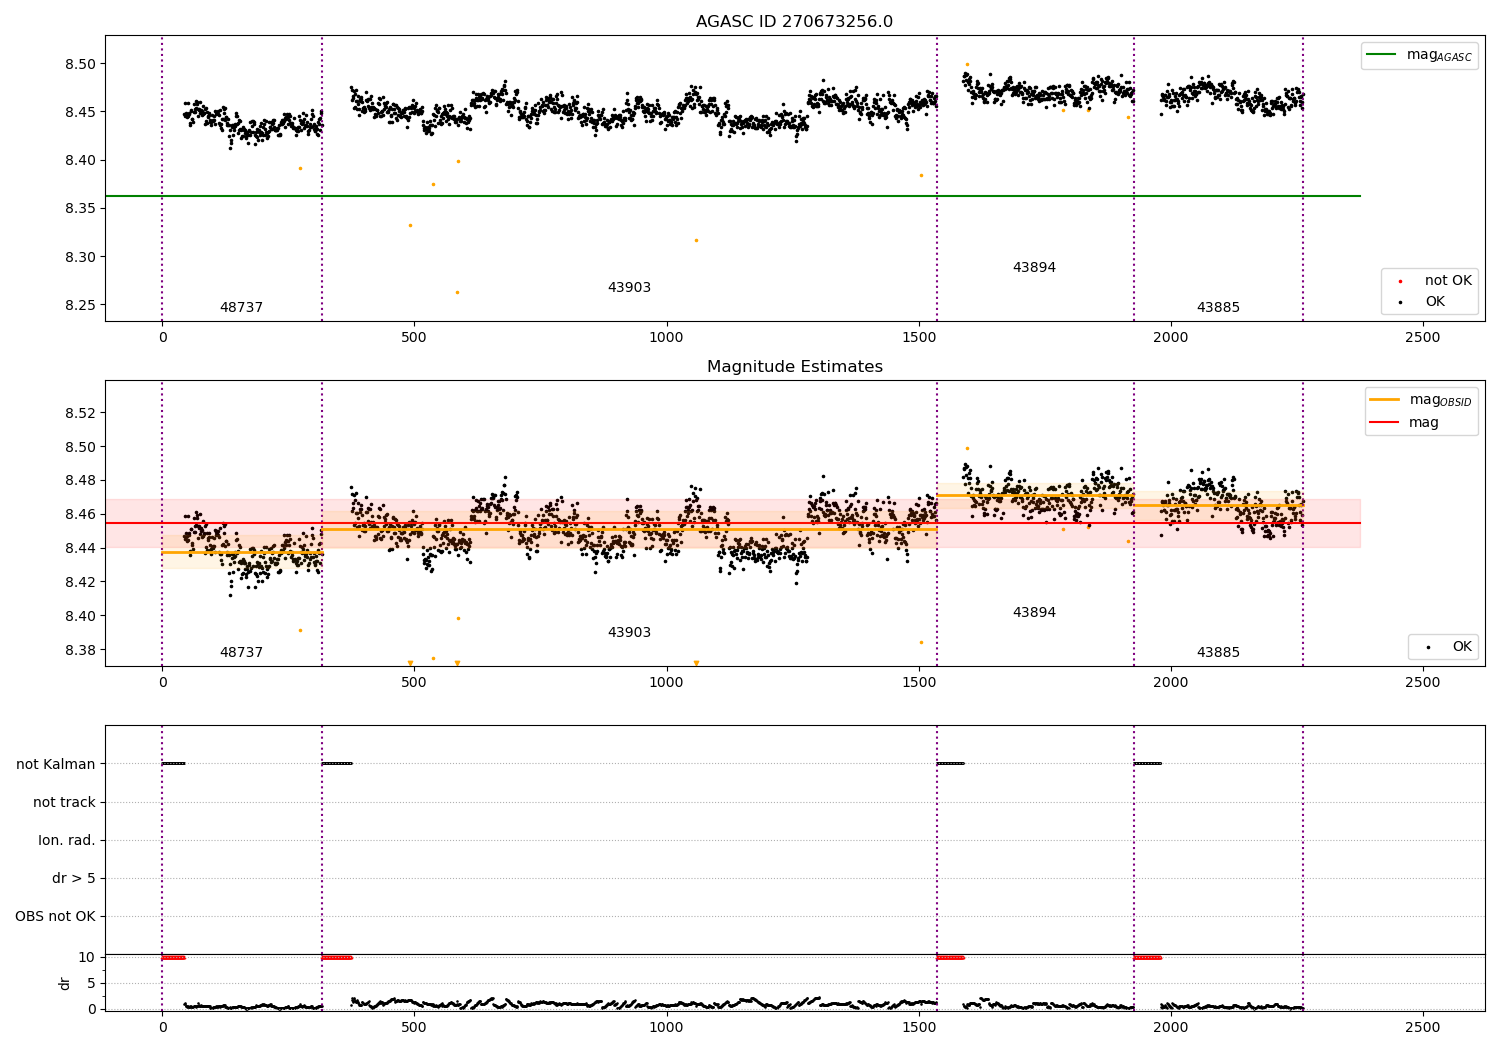Click the 2500 x-tick under the top plot

1422,338
